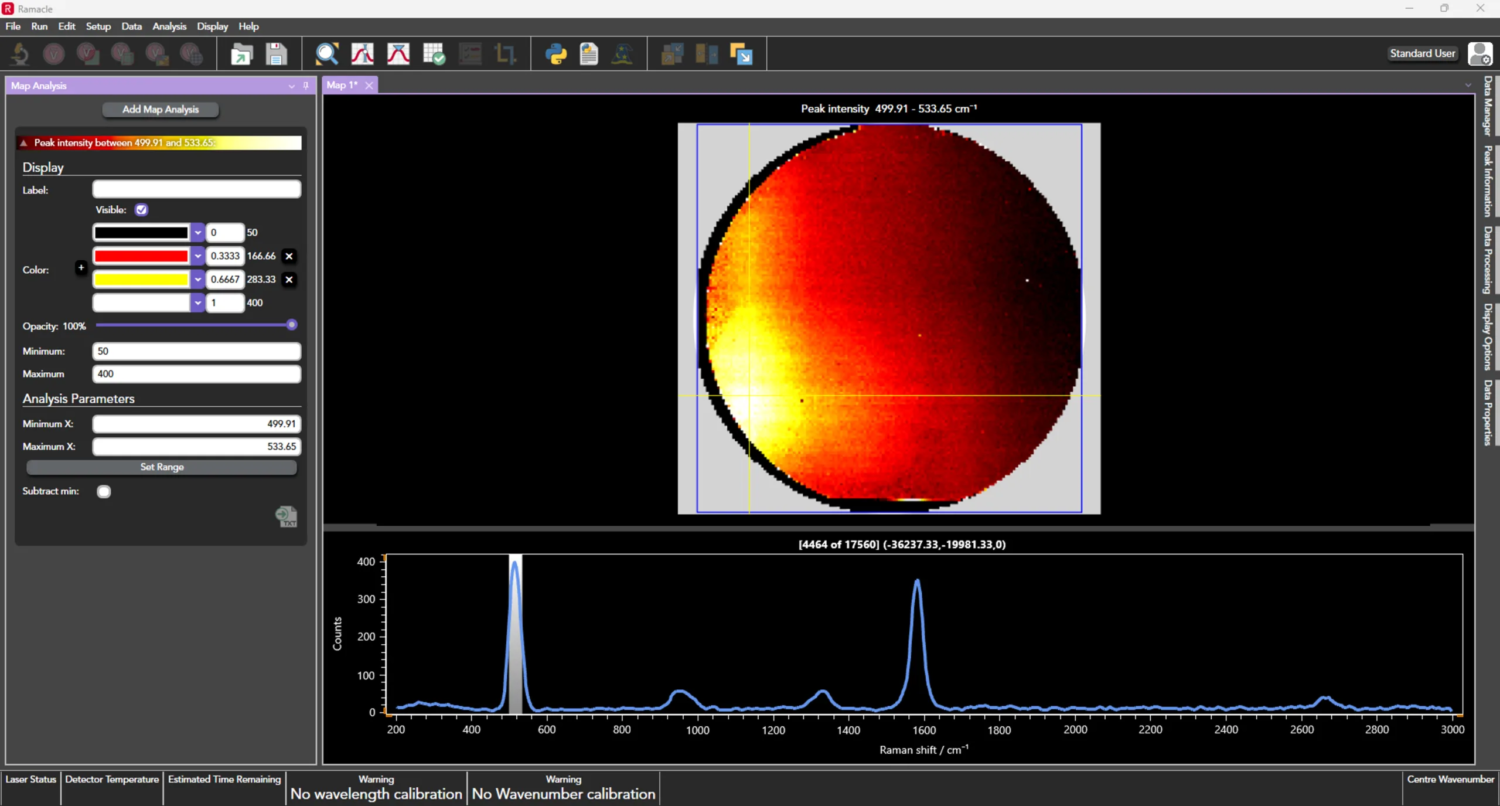Viewport: 1500px width, 806px height.
Task: Open the Data Manager side tab
Action: click(1488, 106)
